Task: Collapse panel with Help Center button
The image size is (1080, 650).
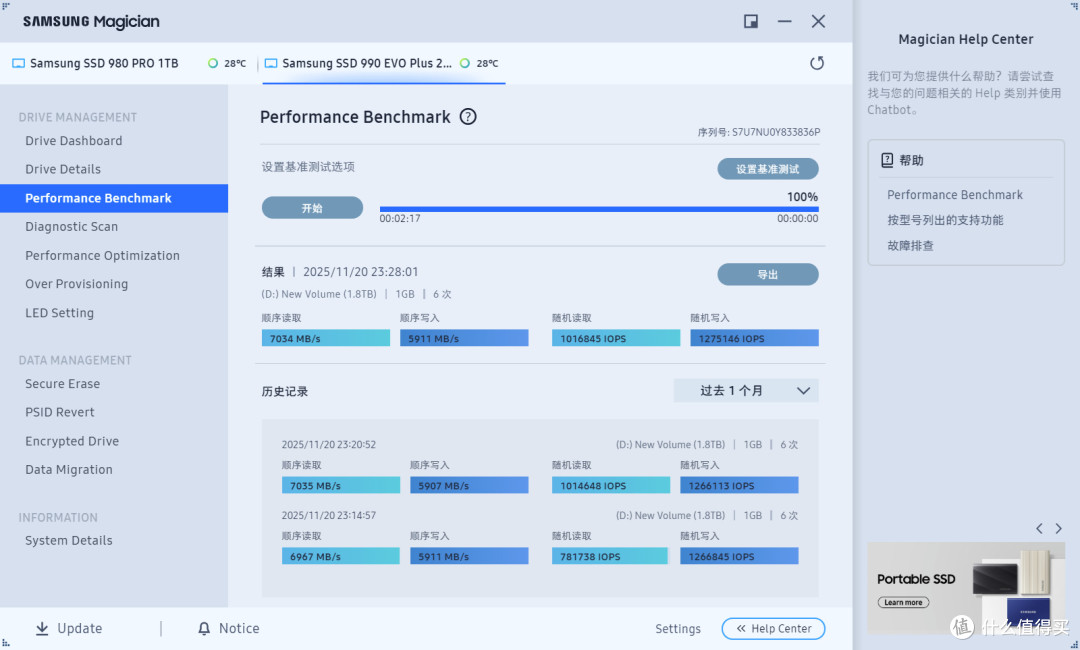Action: (773, 628)
